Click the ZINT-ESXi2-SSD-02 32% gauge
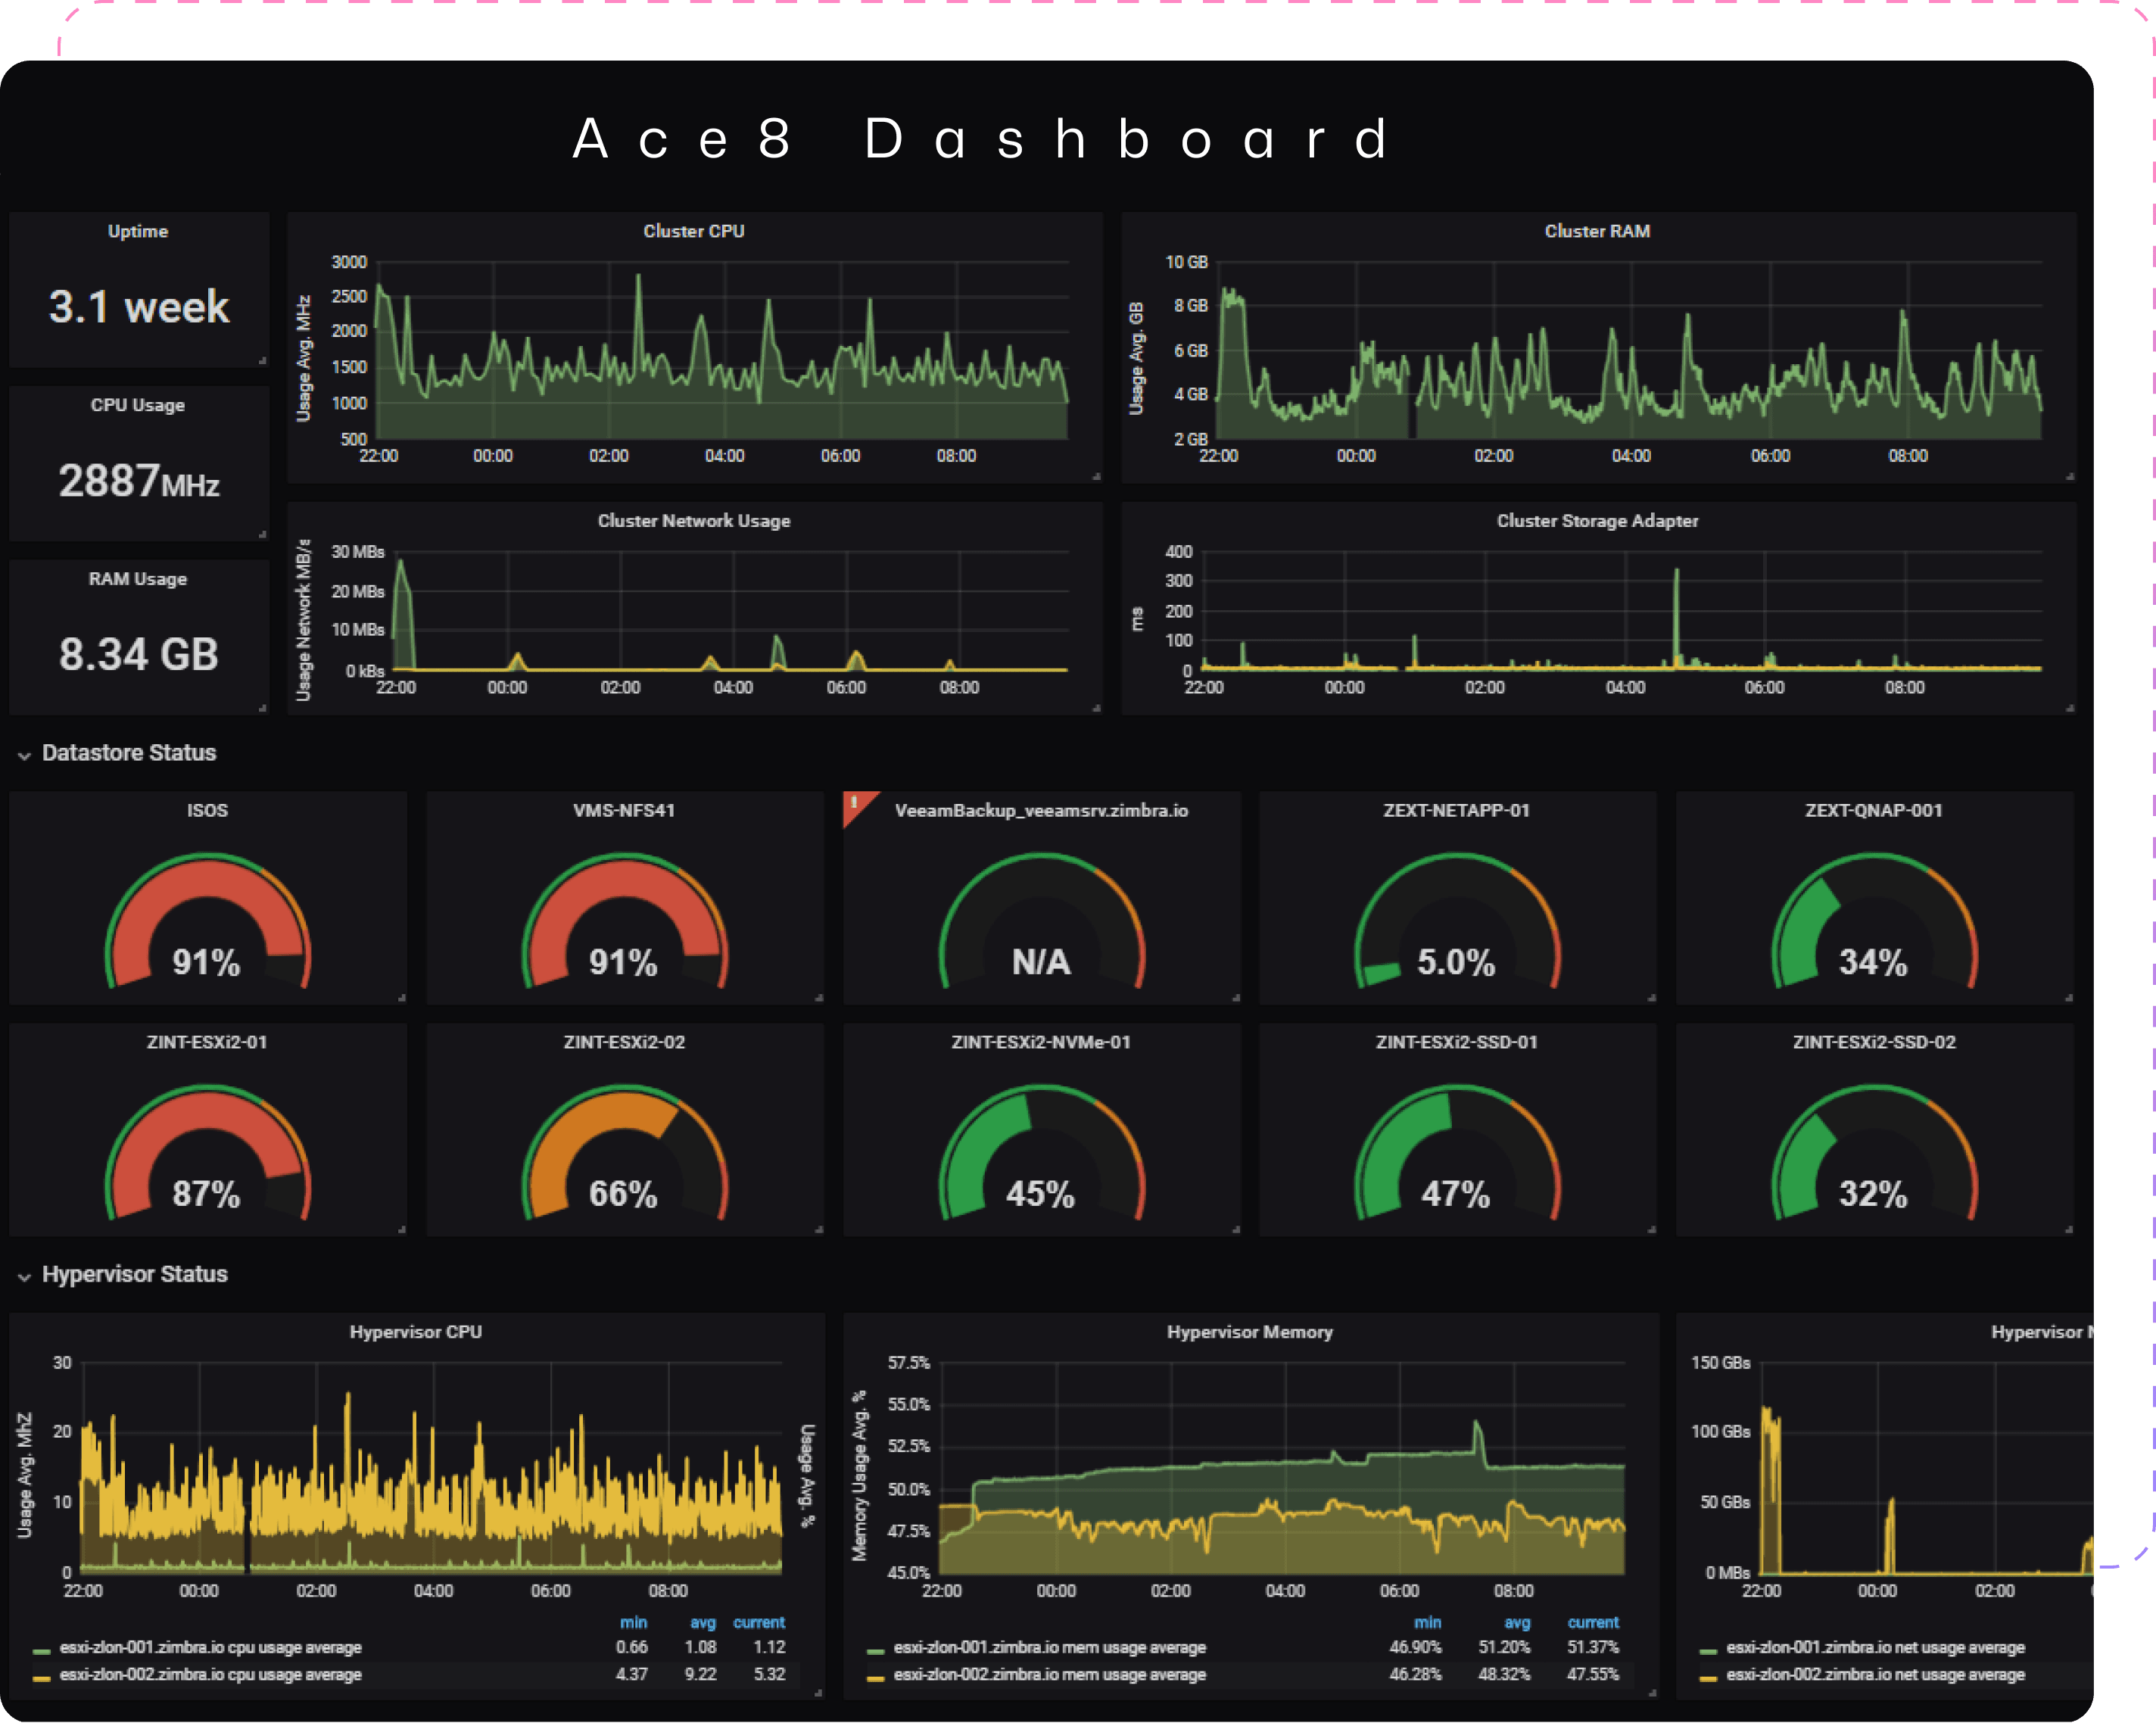The image size is (2156, 1723). click(1874, 1153)
